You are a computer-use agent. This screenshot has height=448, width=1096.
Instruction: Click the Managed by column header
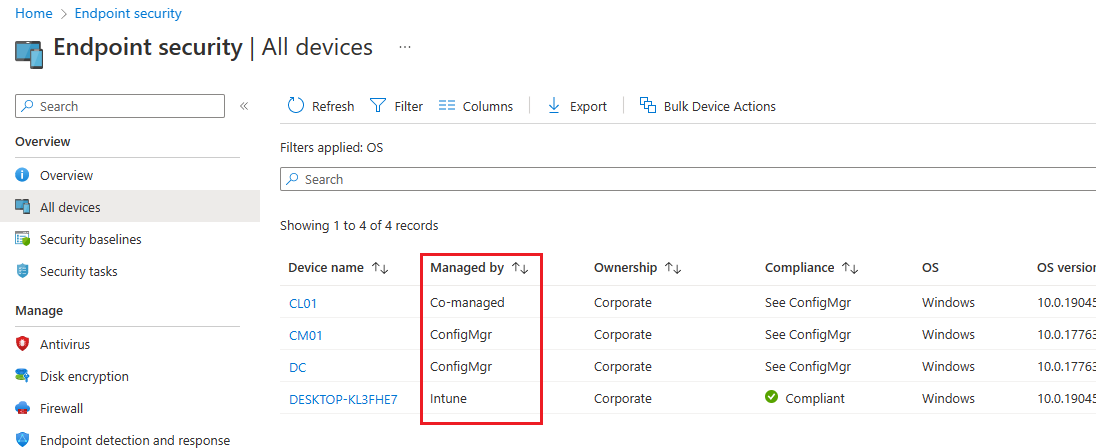(467, 268)
